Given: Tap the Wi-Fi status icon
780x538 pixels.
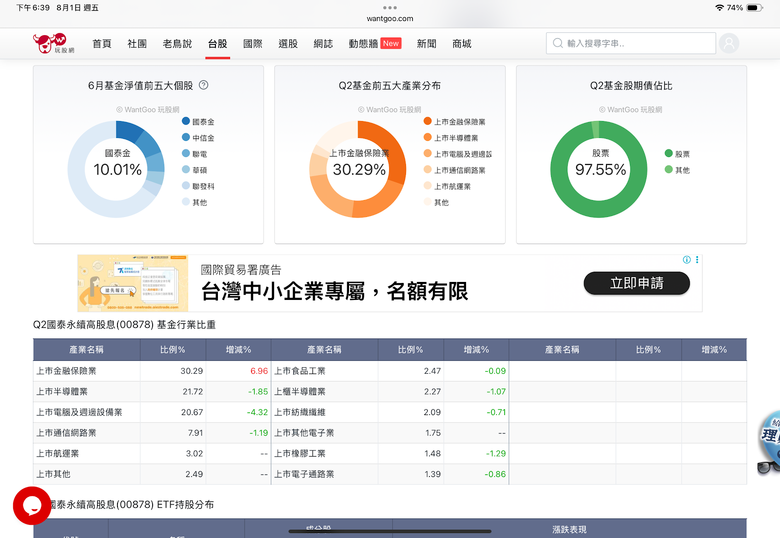Looking at the screenshot, I should tap(719, 7).
